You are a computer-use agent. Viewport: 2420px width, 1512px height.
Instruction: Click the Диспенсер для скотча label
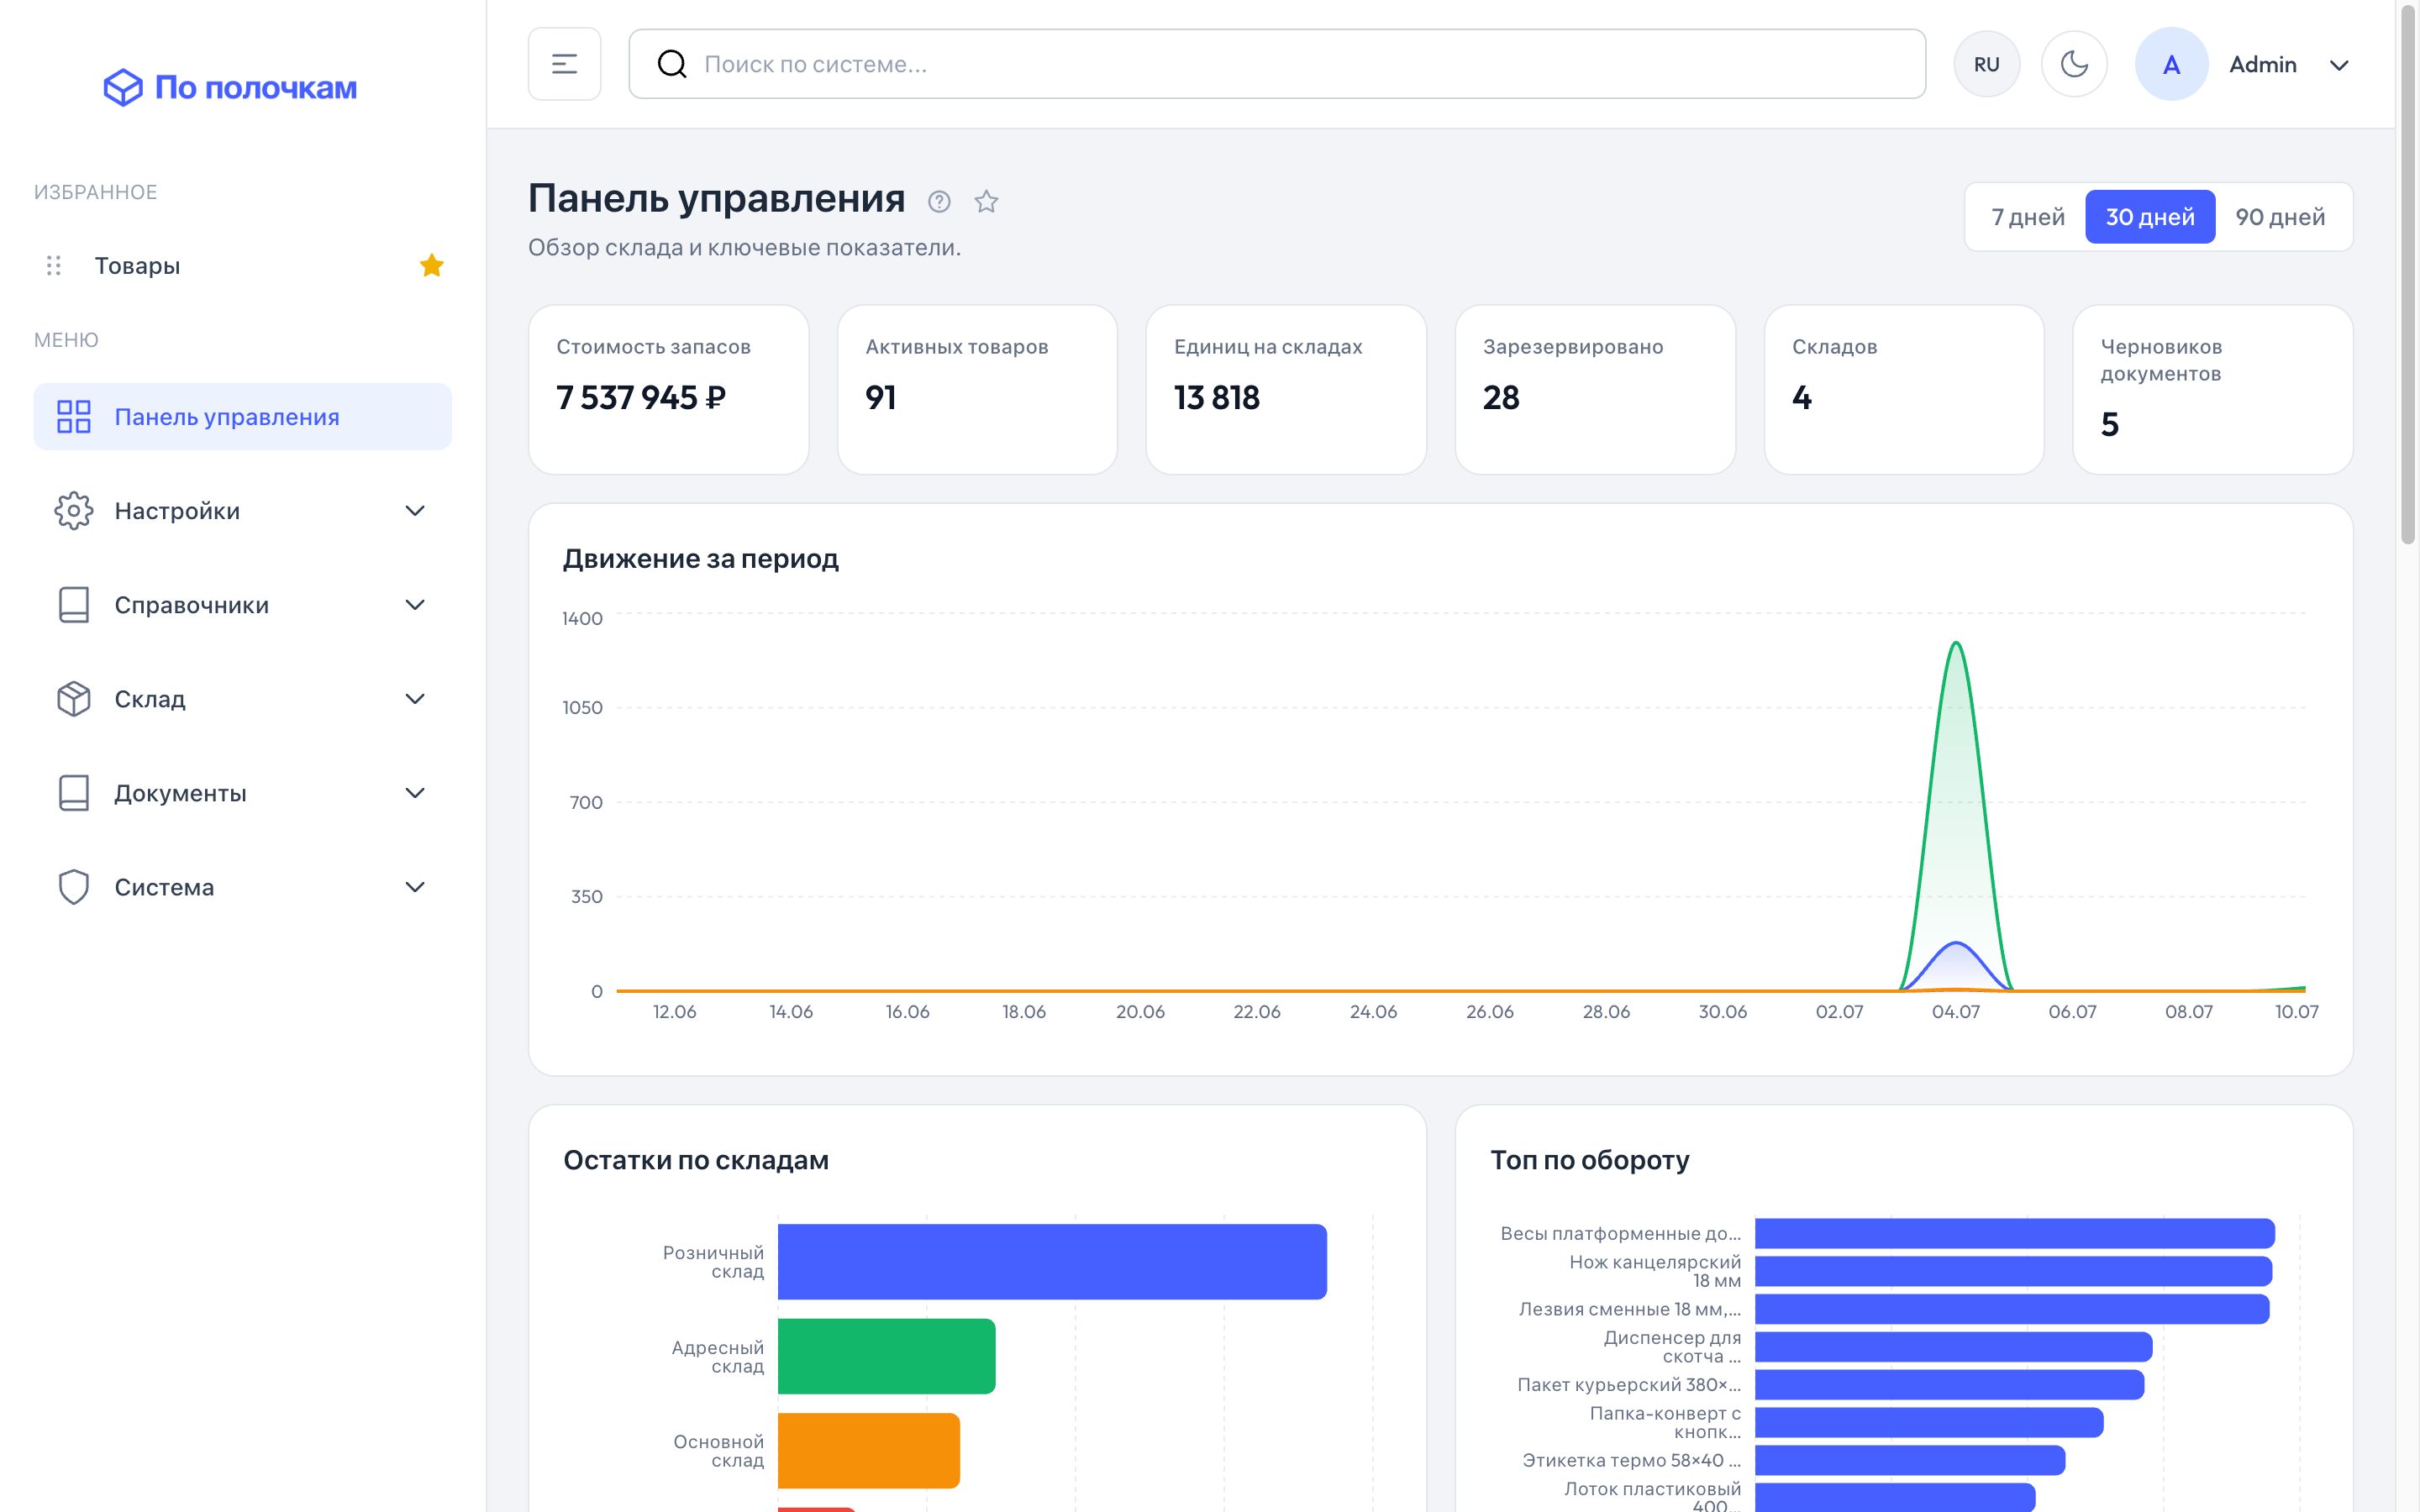1671,1346
